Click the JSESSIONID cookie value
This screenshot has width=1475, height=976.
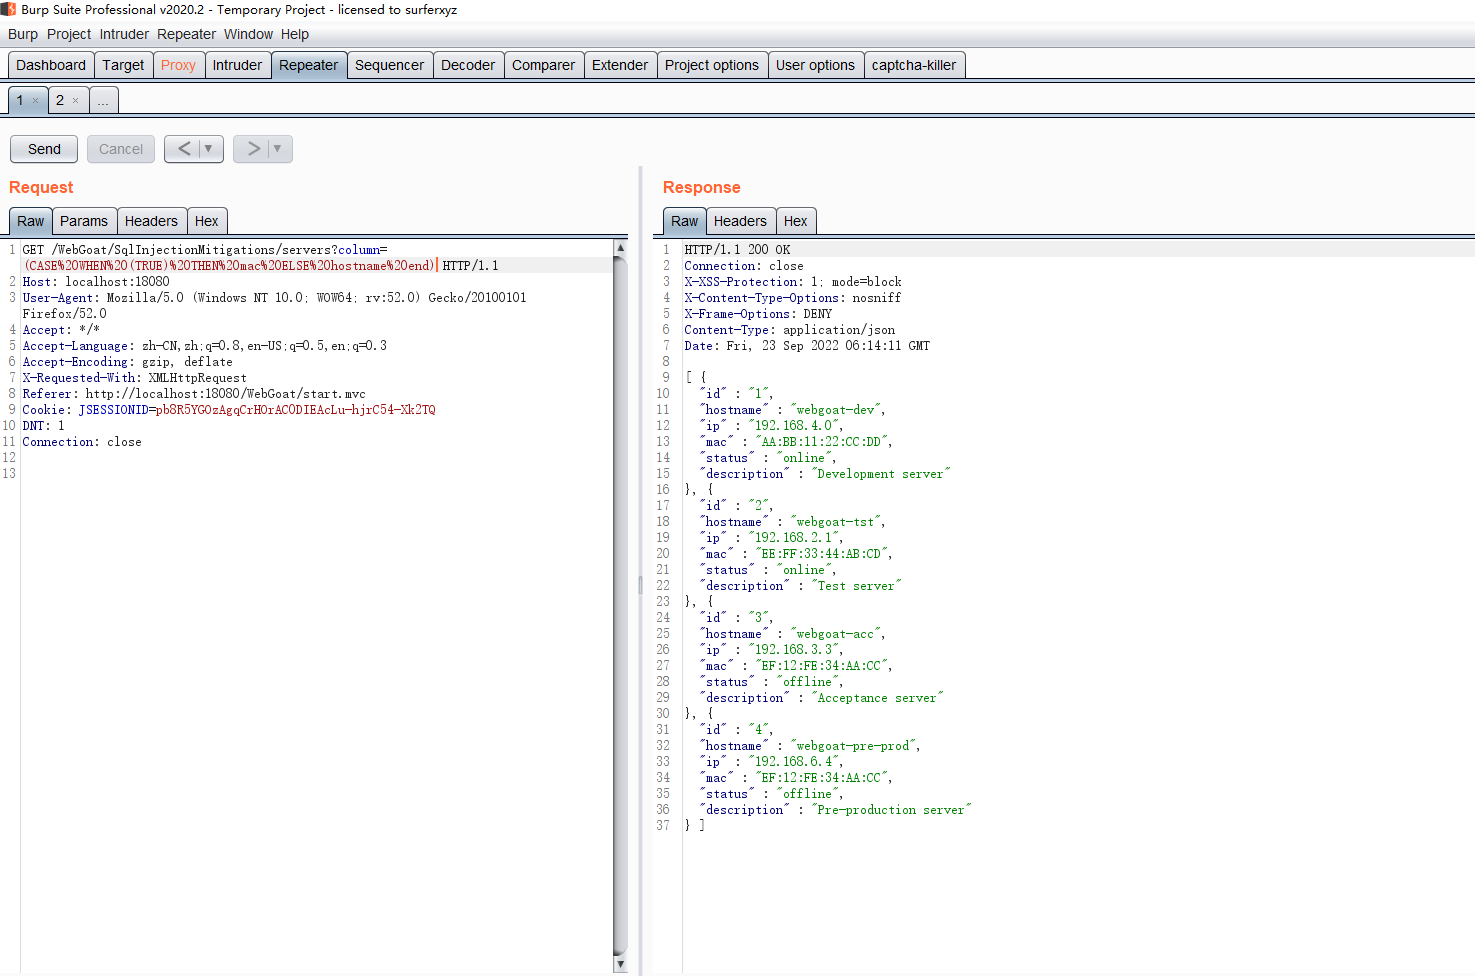pos(296,410)
